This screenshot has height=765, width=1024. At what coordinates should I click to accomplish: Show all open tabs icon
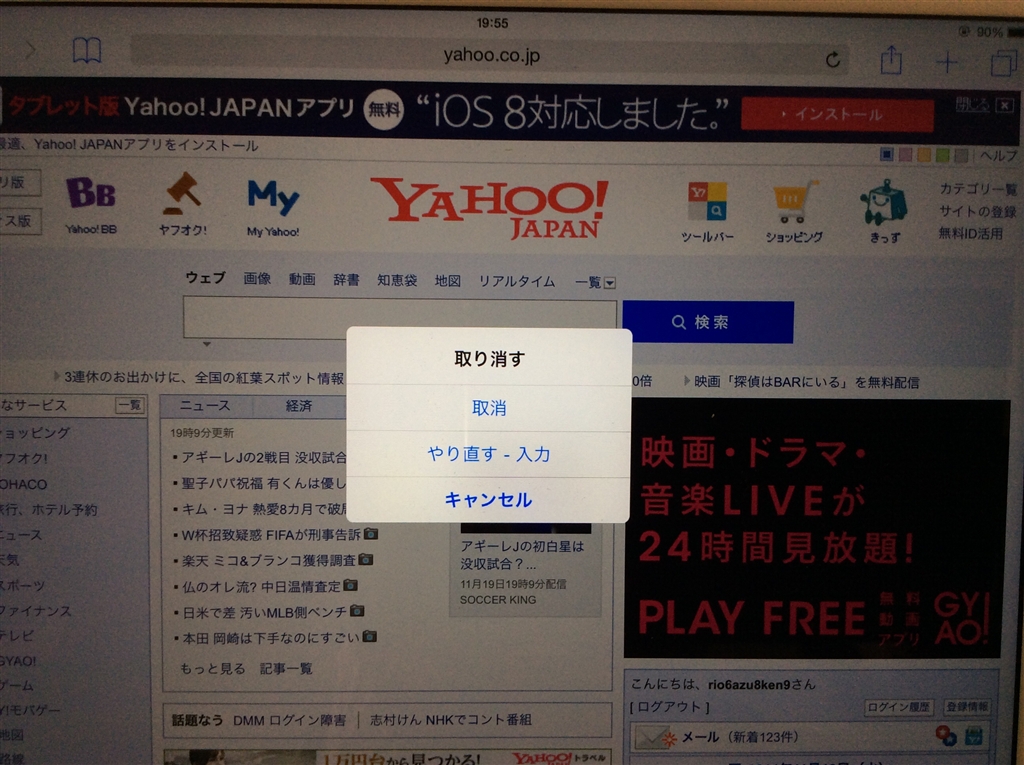pyautogui.click(x=1003, y=63)
